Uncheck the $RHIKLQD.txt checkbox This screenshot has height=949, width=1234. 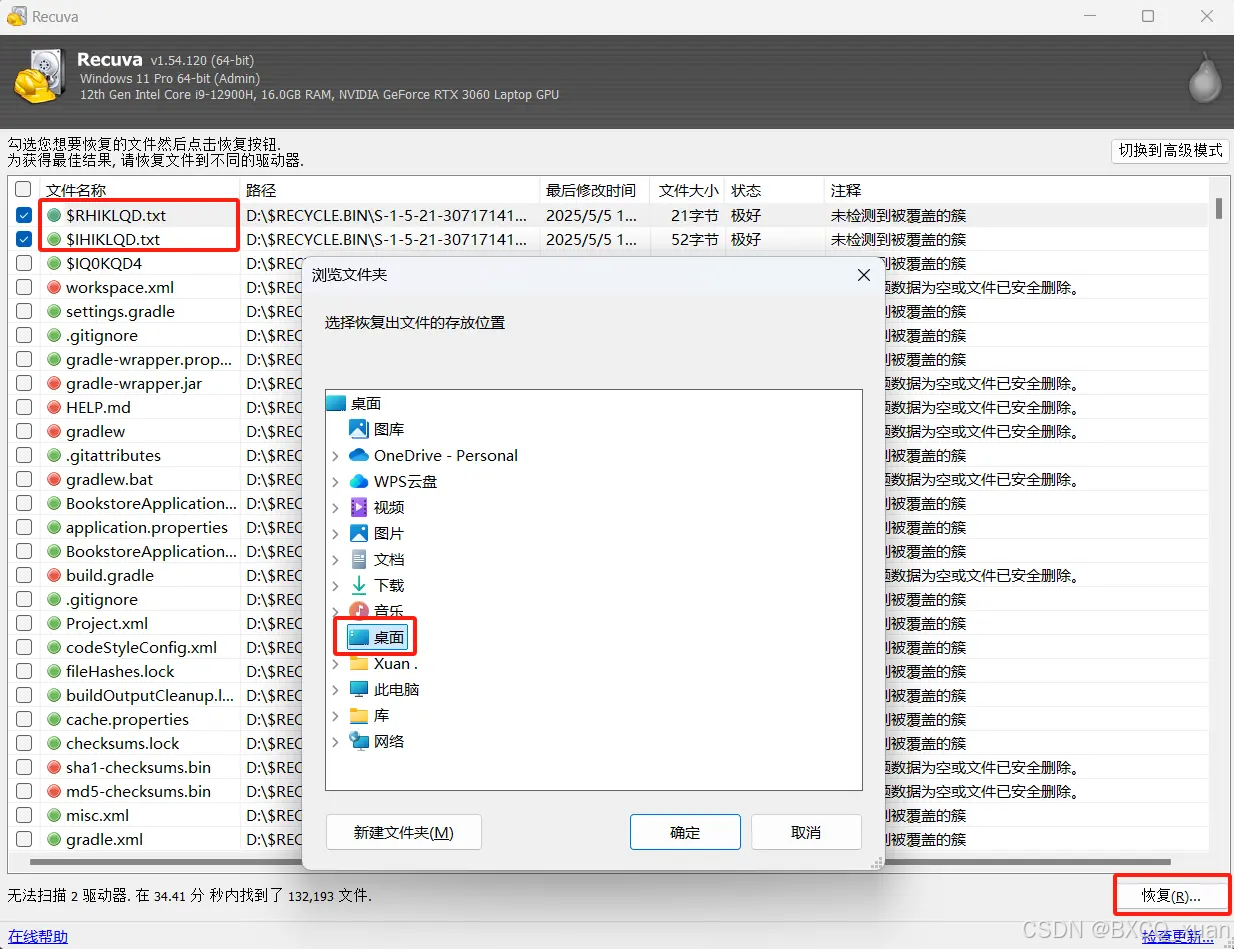click(x=24, y=216)
